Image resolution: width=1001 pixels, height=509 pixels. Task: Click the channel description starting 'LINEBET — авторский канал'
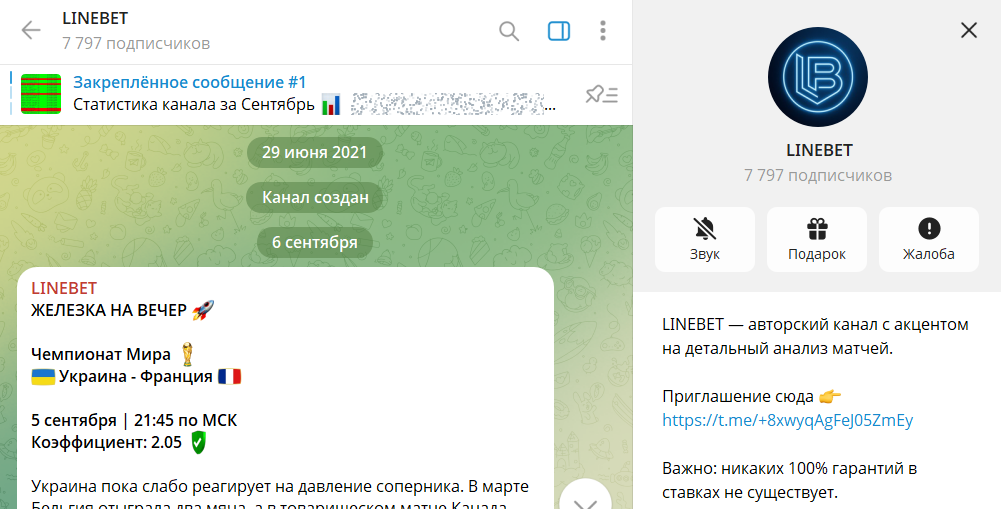[x=815, y=337]
